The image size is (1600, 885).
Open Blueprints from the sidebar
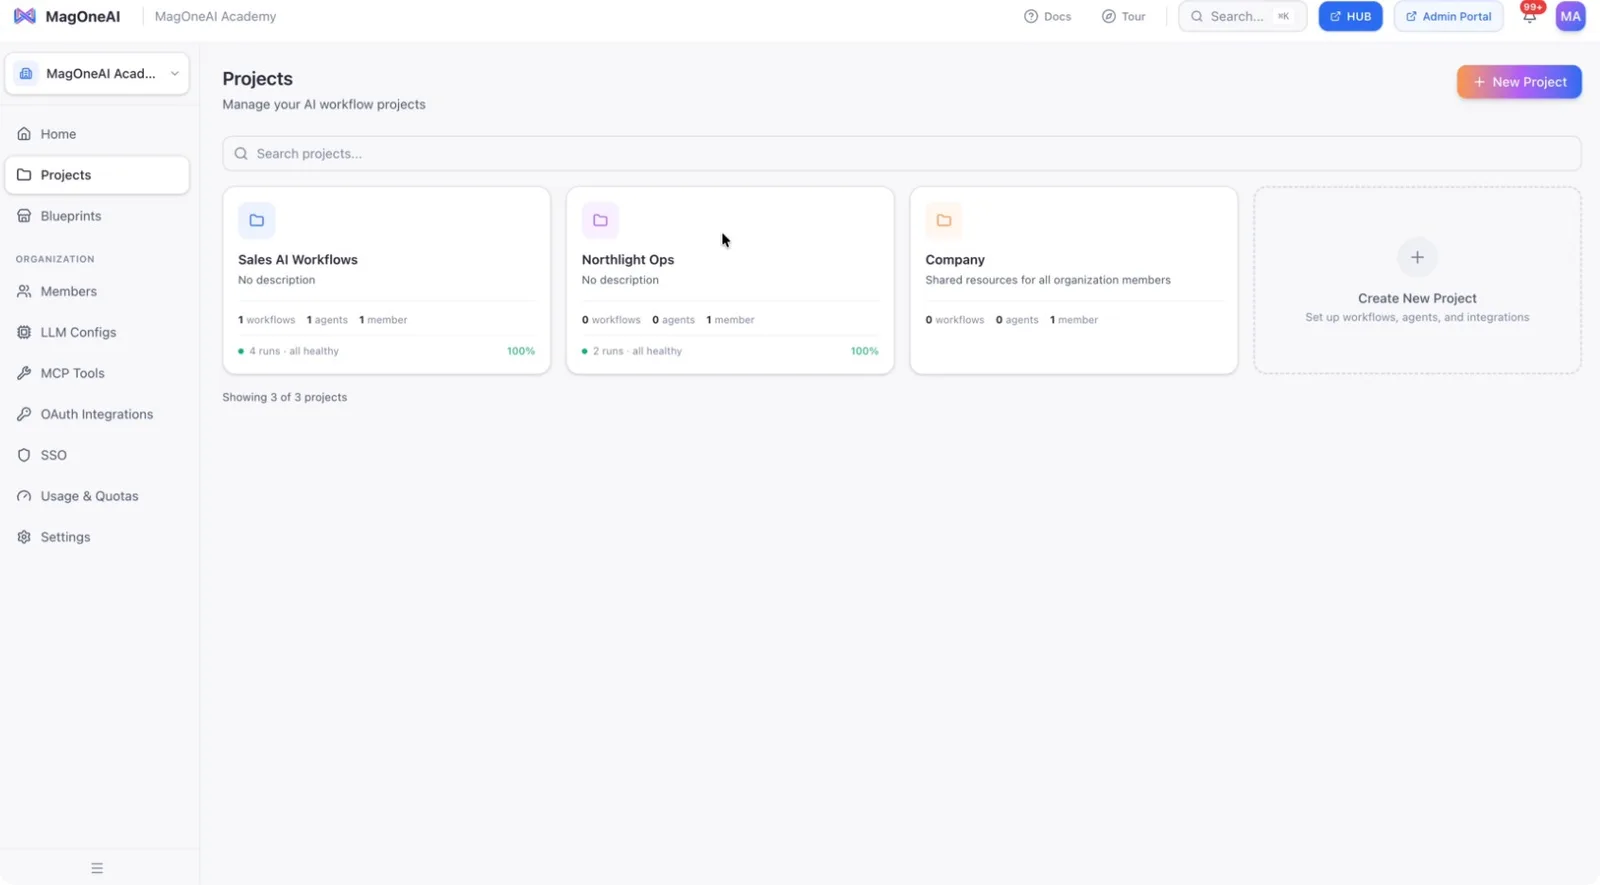point(97,216)
